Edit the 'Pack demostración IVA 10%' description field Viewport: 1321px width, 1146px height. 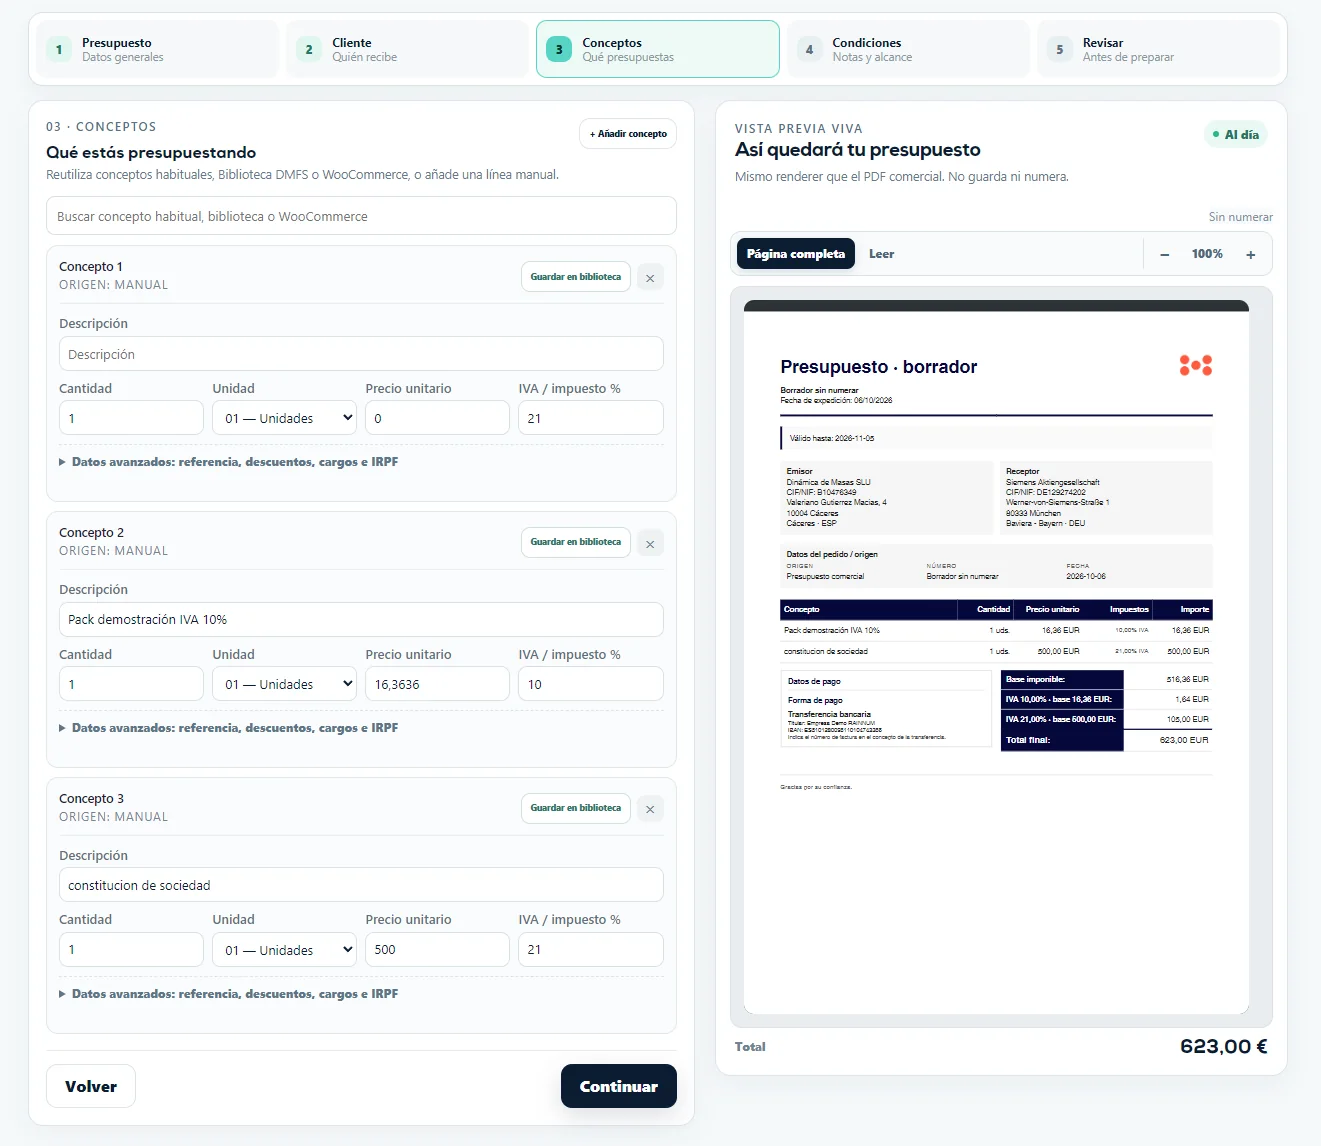[x=361, y=620]
